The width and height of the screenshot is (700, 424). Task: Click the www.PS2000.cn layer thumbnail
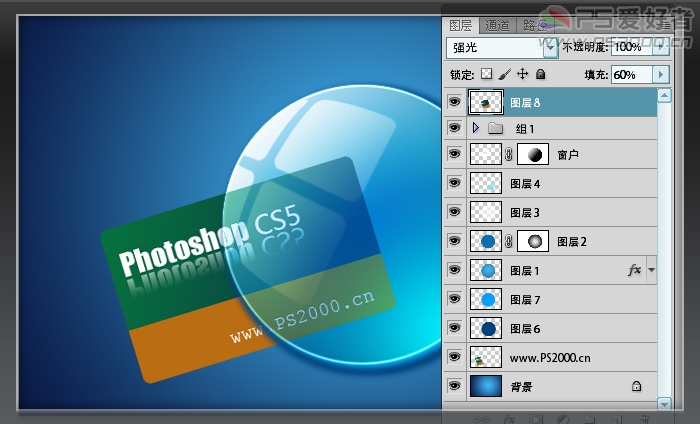pyautogui.click(x=486, y=357)
